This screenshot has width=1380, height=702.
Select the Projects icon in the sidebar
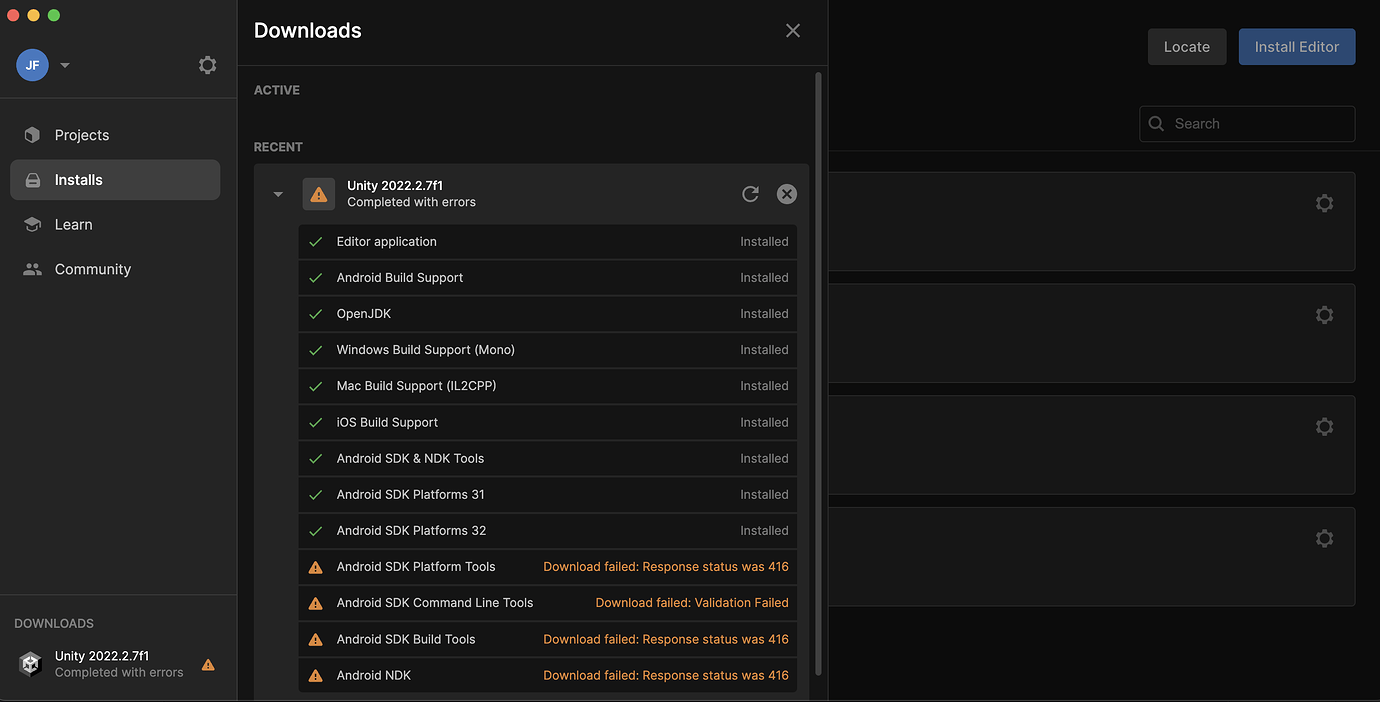pyautogui.click(x=31, y=134)
